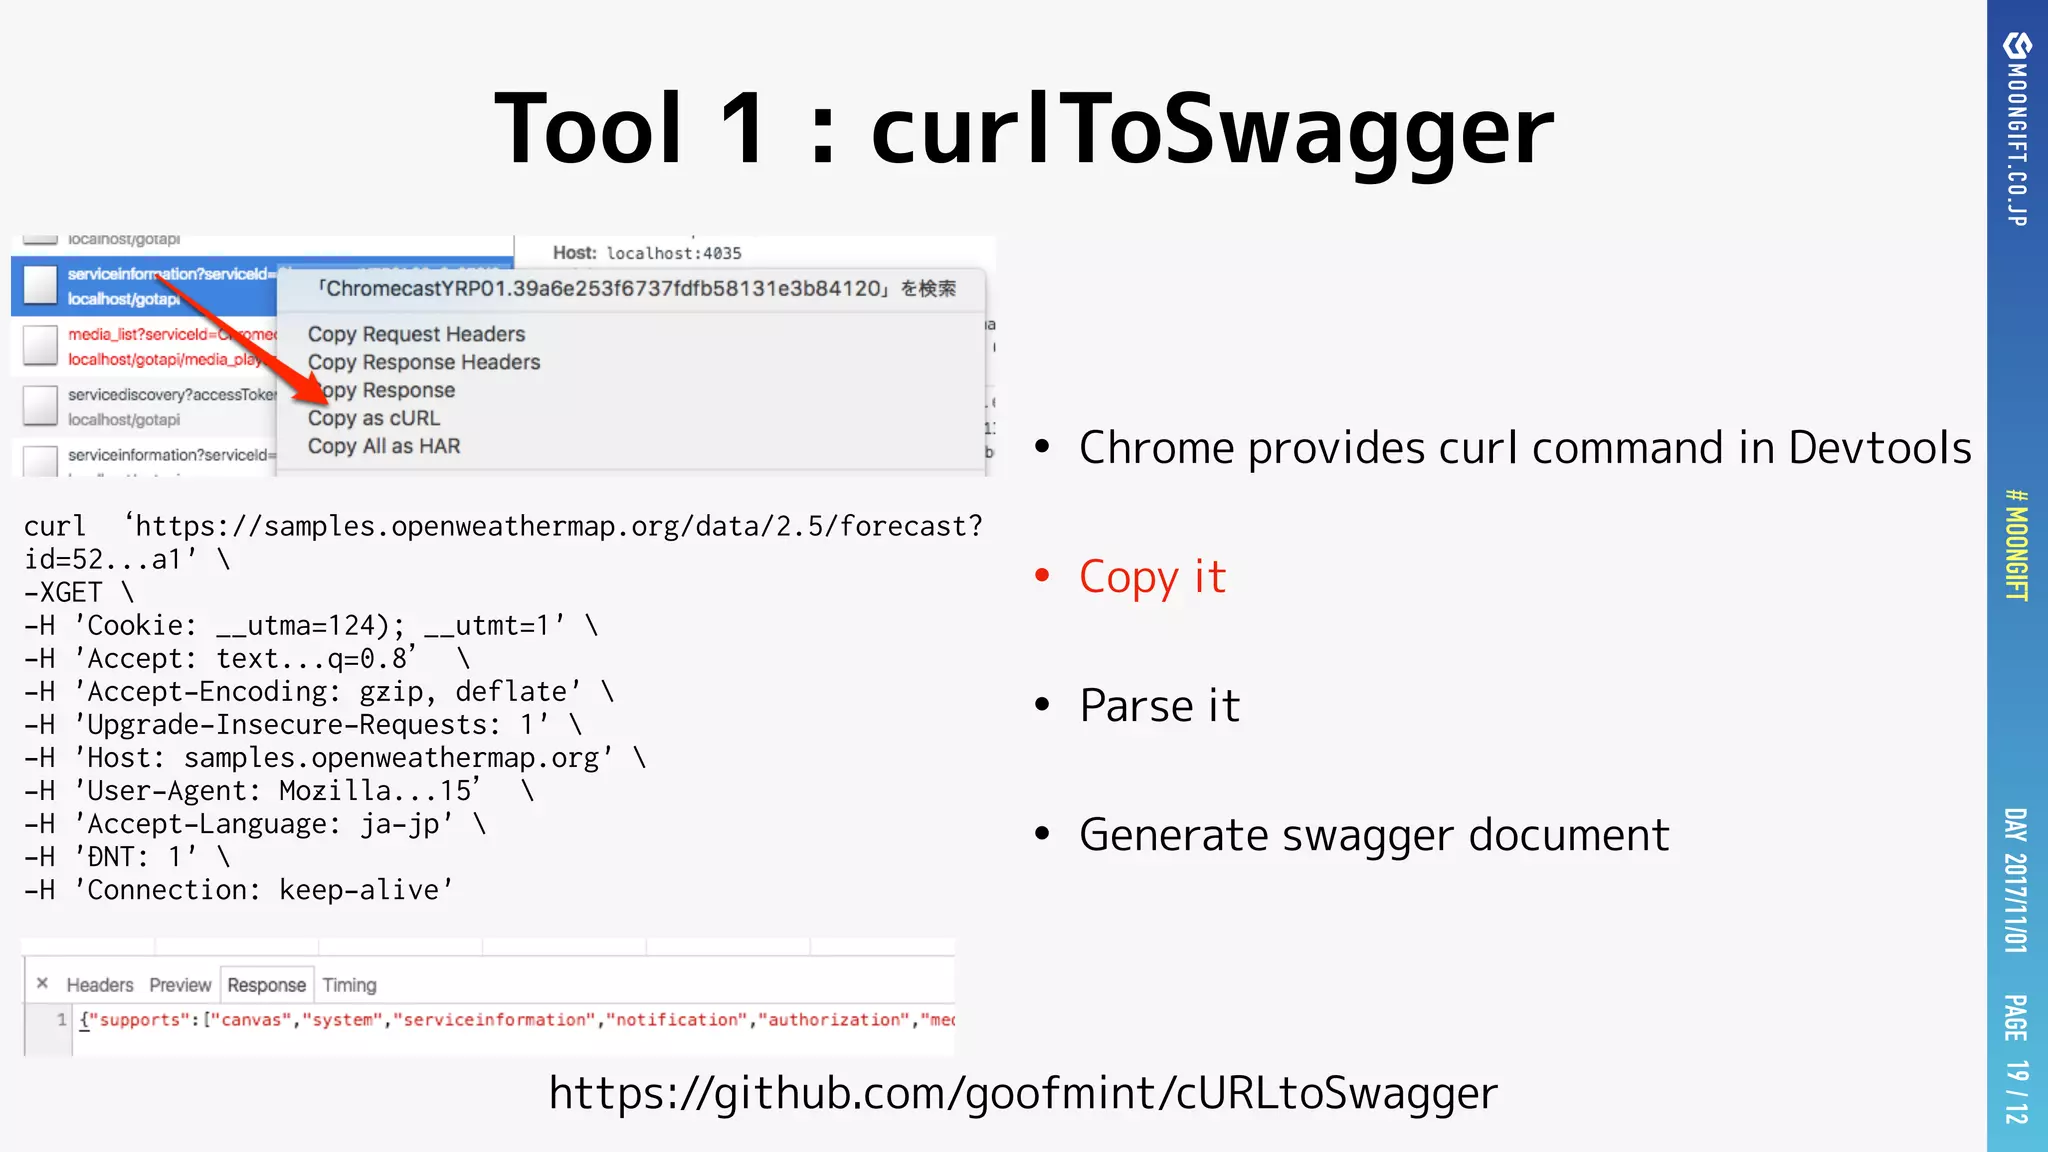Switch to the Headers tab
The width and height of the screenshot is (2048, 1152).
pos(100,985)
